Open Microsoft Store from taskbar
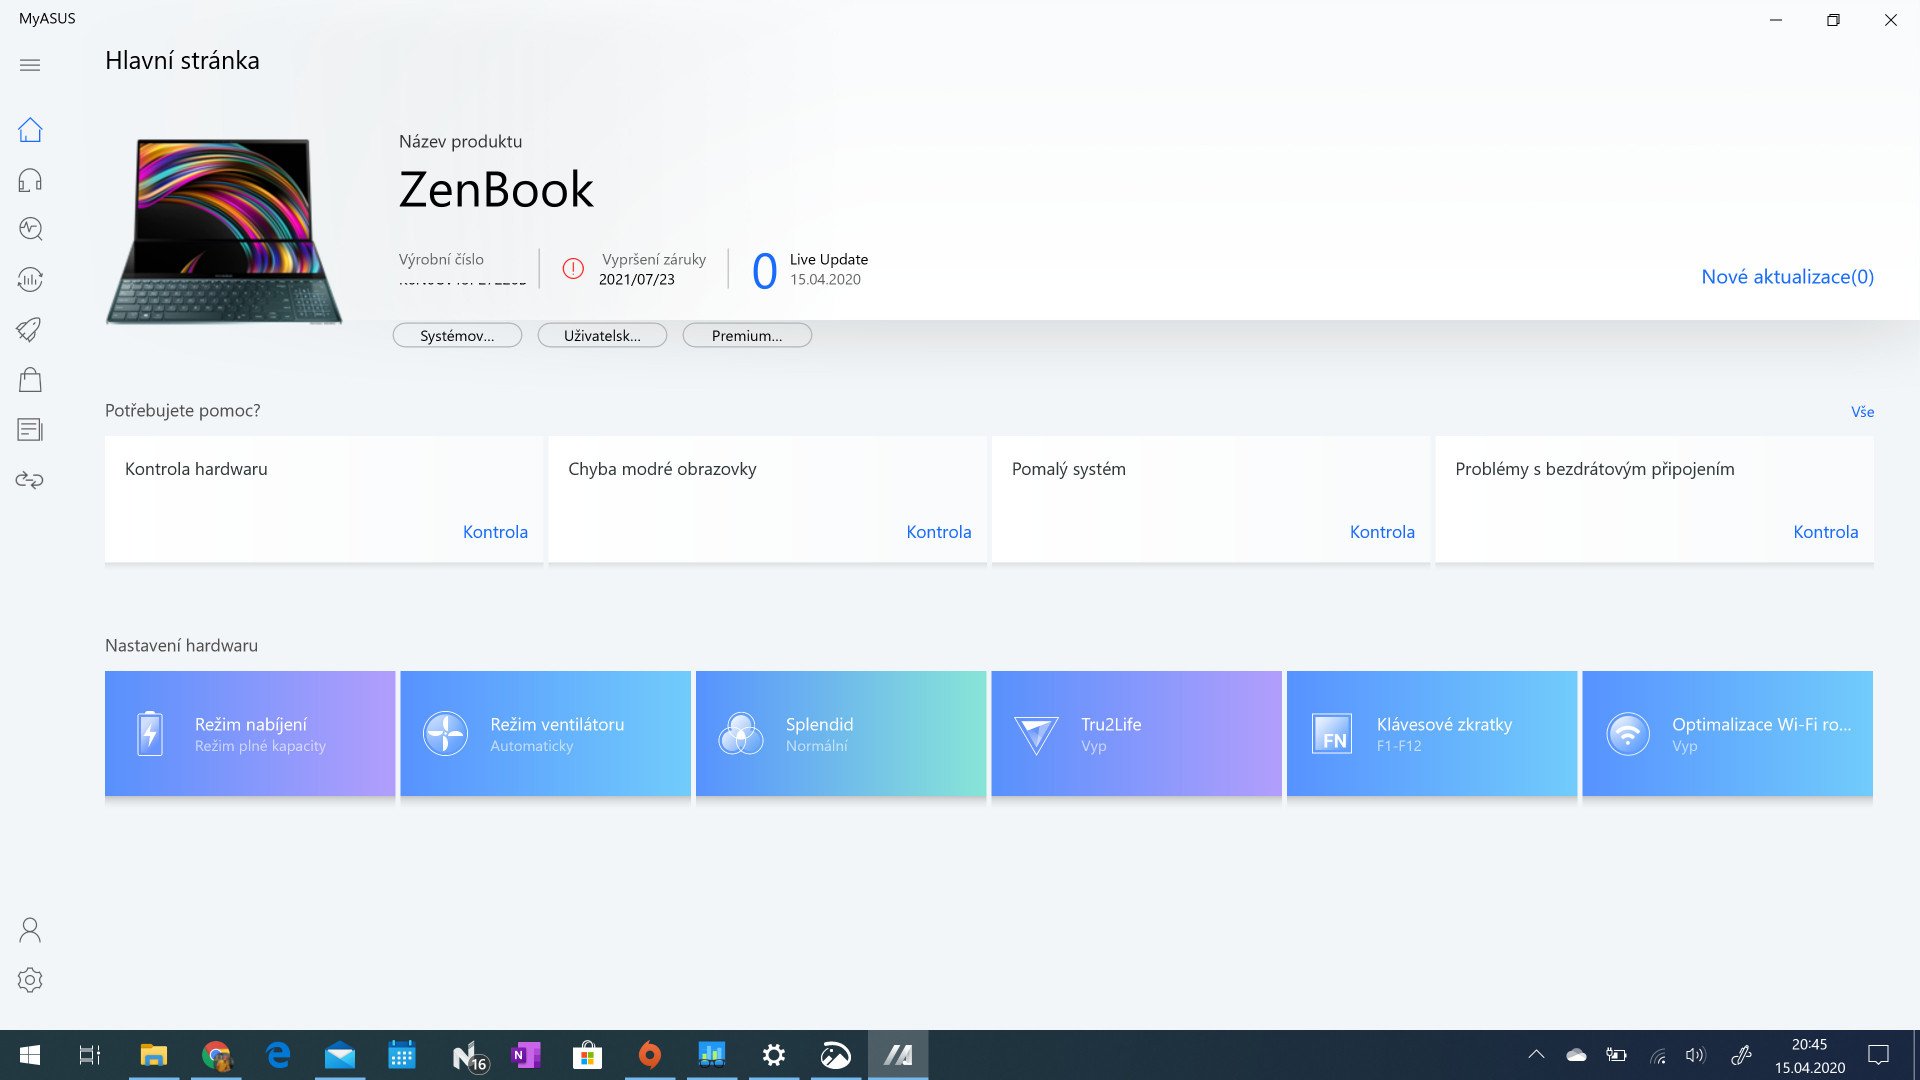The image size is (1920, 1080). coord(587,1055)
